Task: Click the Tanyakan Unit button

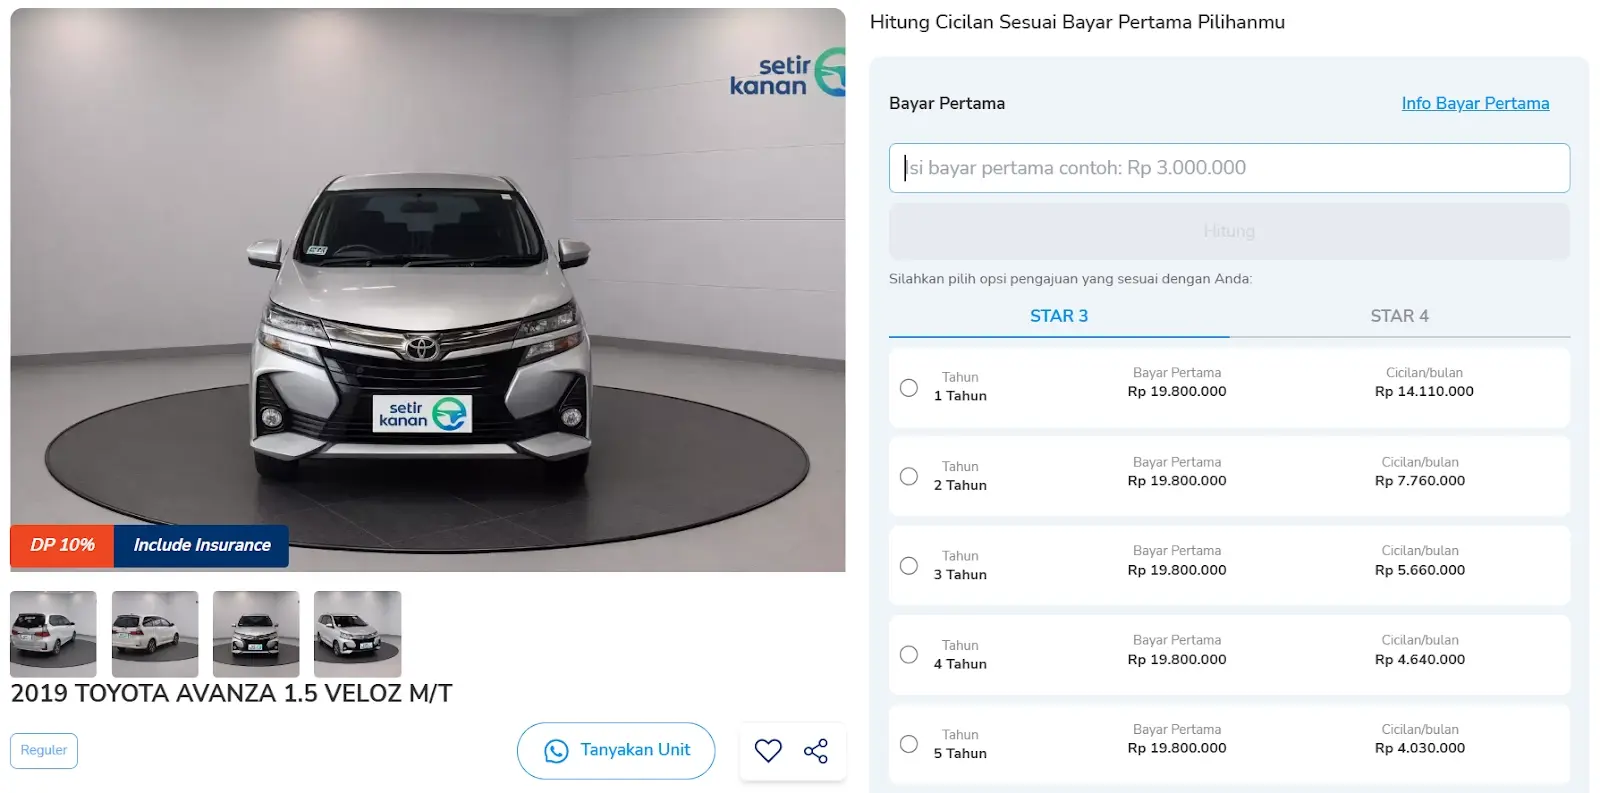Action: [x=616, y=750]
